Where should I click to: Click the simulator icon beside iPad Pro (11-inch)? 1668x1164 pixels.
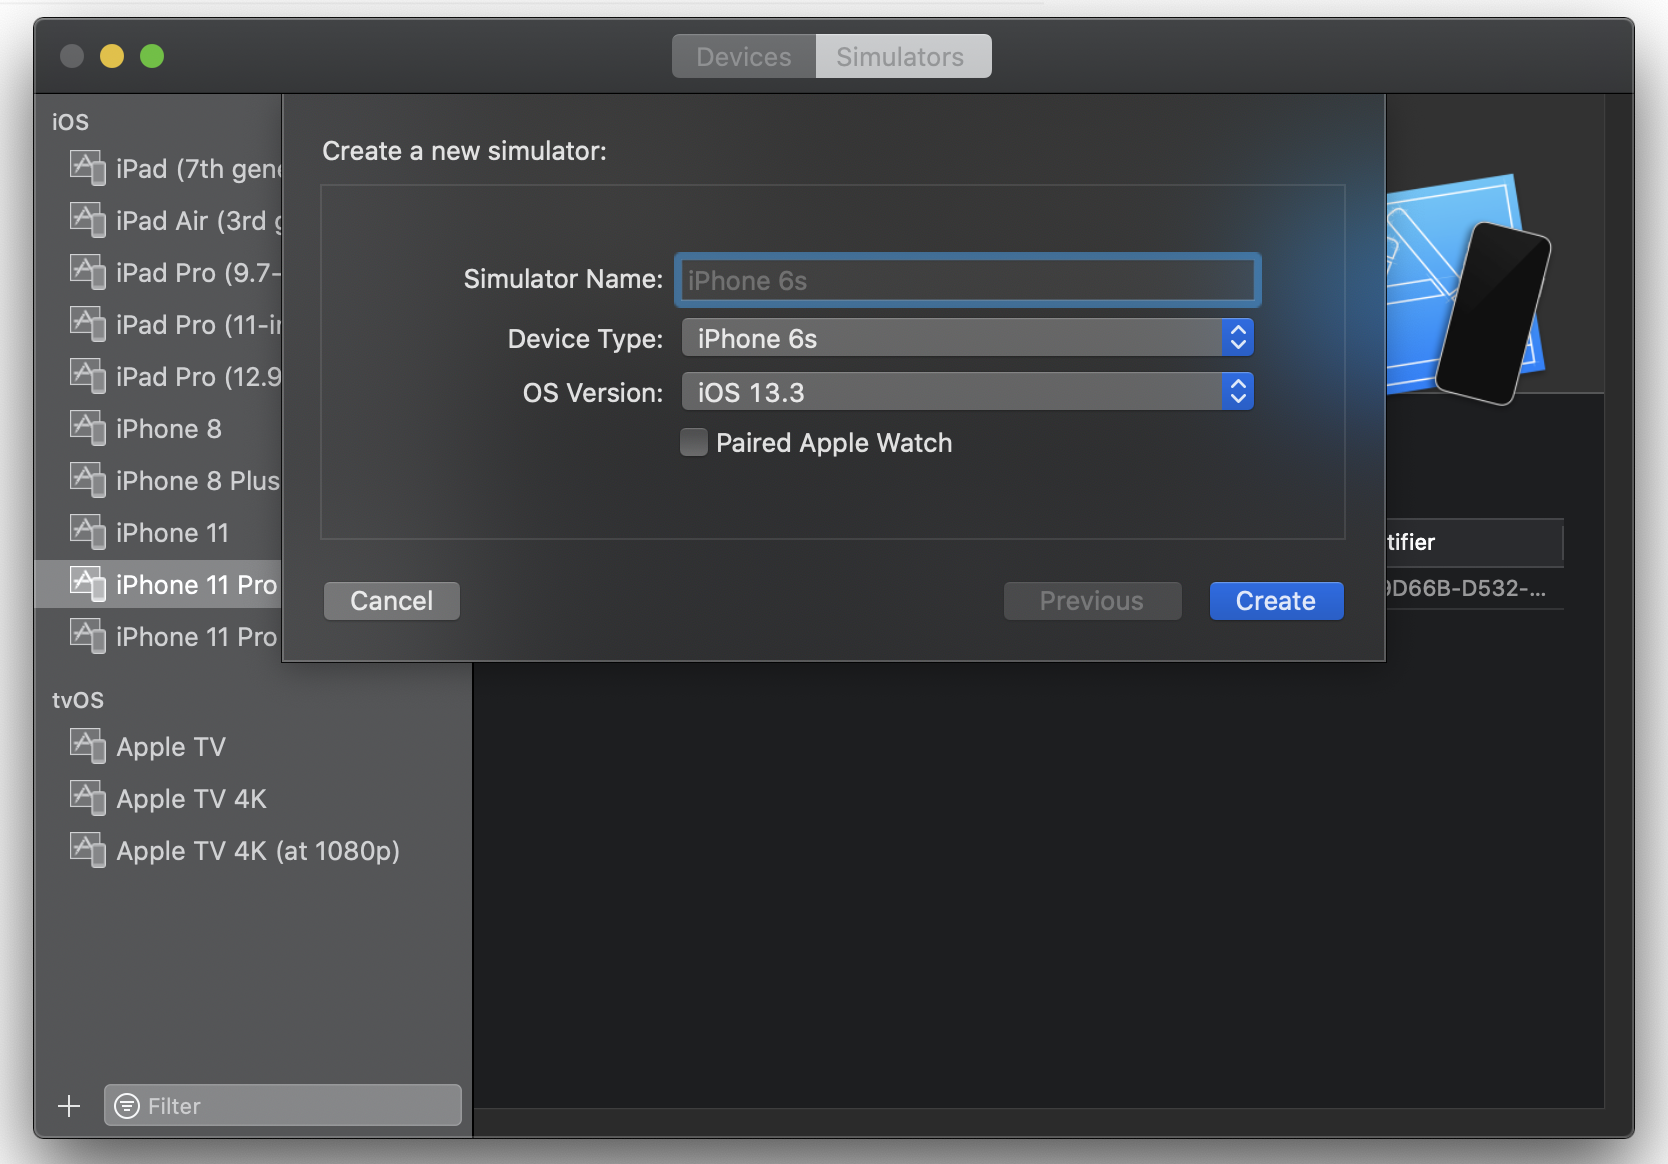(88, 324)
